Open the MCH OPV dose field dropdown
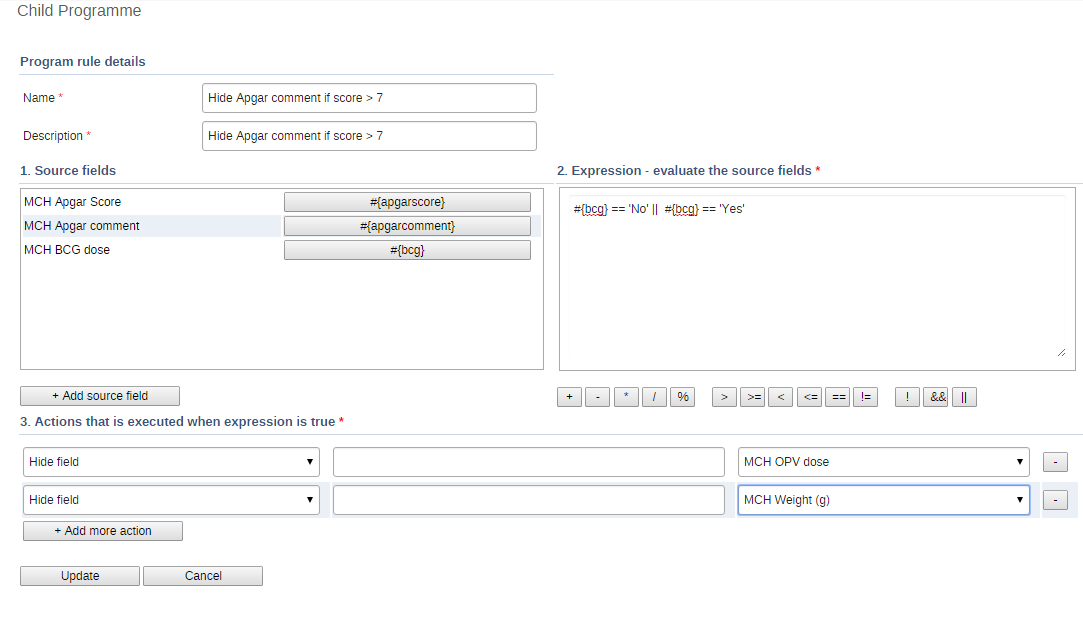 [884, 462]
